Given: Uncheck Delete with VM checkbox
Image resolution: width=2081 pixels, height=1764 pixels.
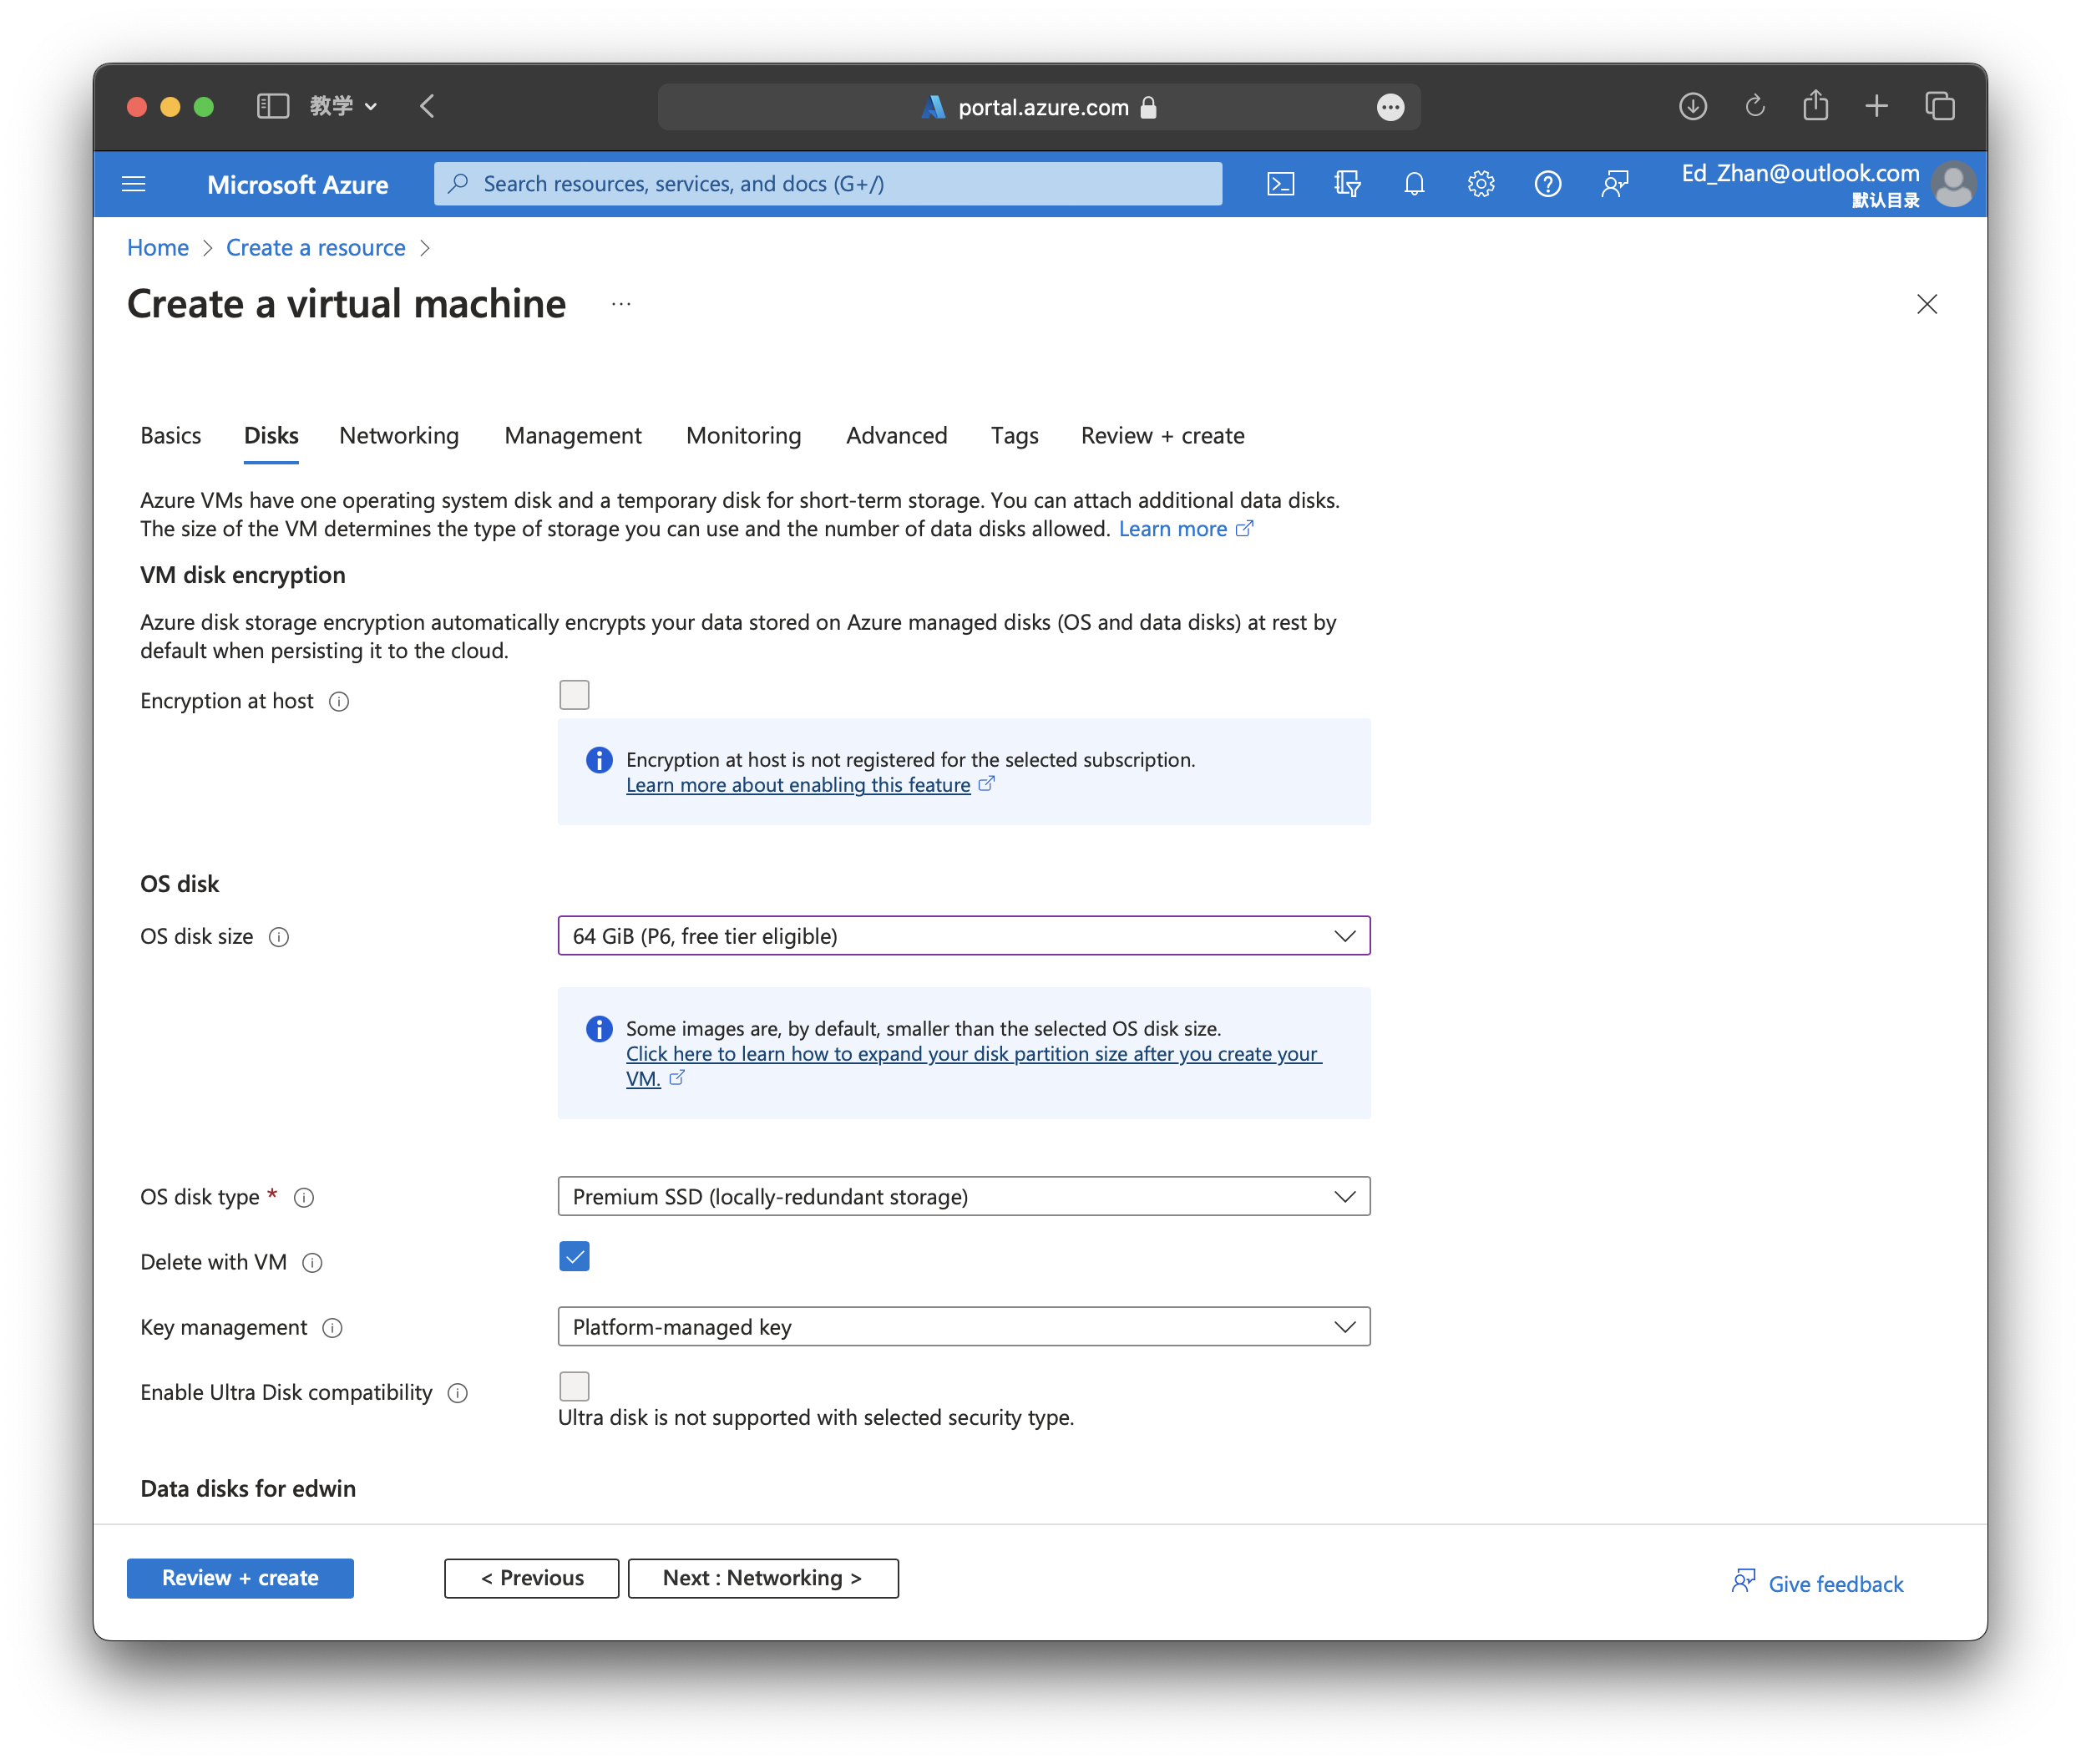Looking at the screenshot, I should (x=574, y=1257).
